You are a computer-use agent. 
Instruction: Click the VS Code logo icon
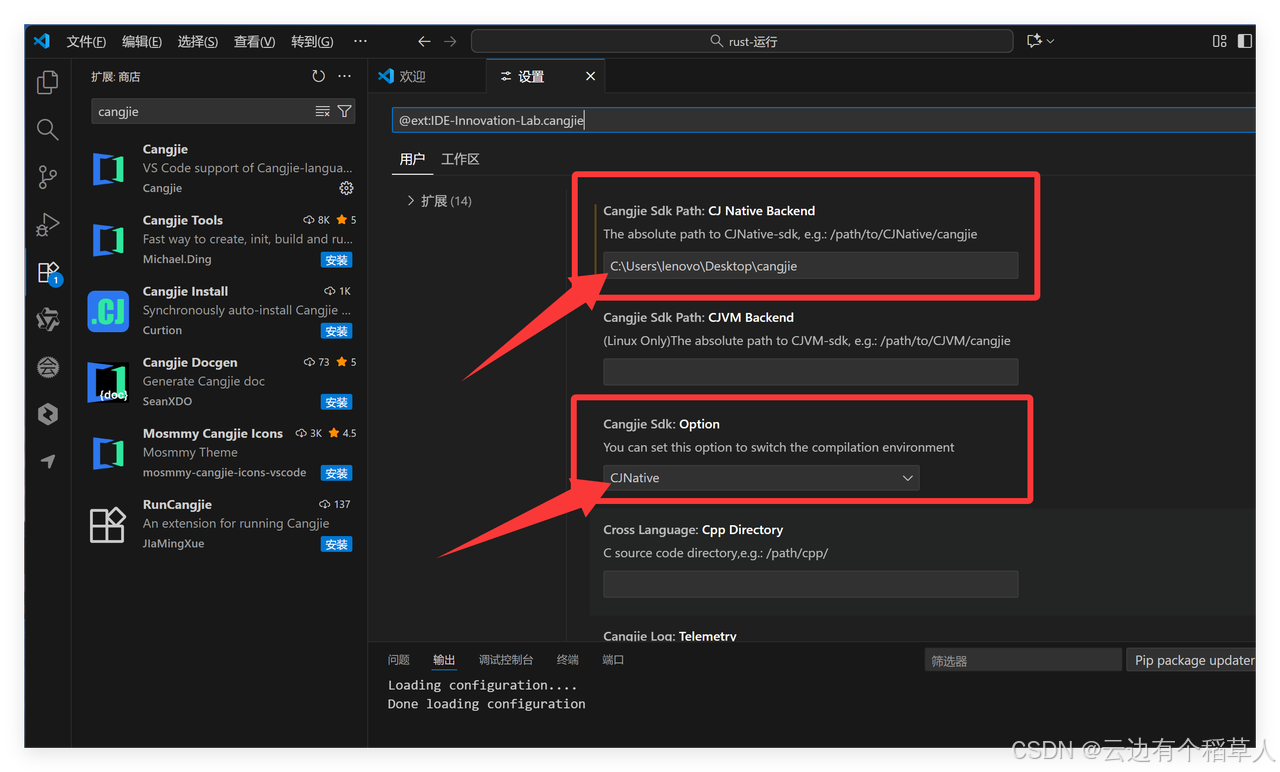click(x=41, y=41)
